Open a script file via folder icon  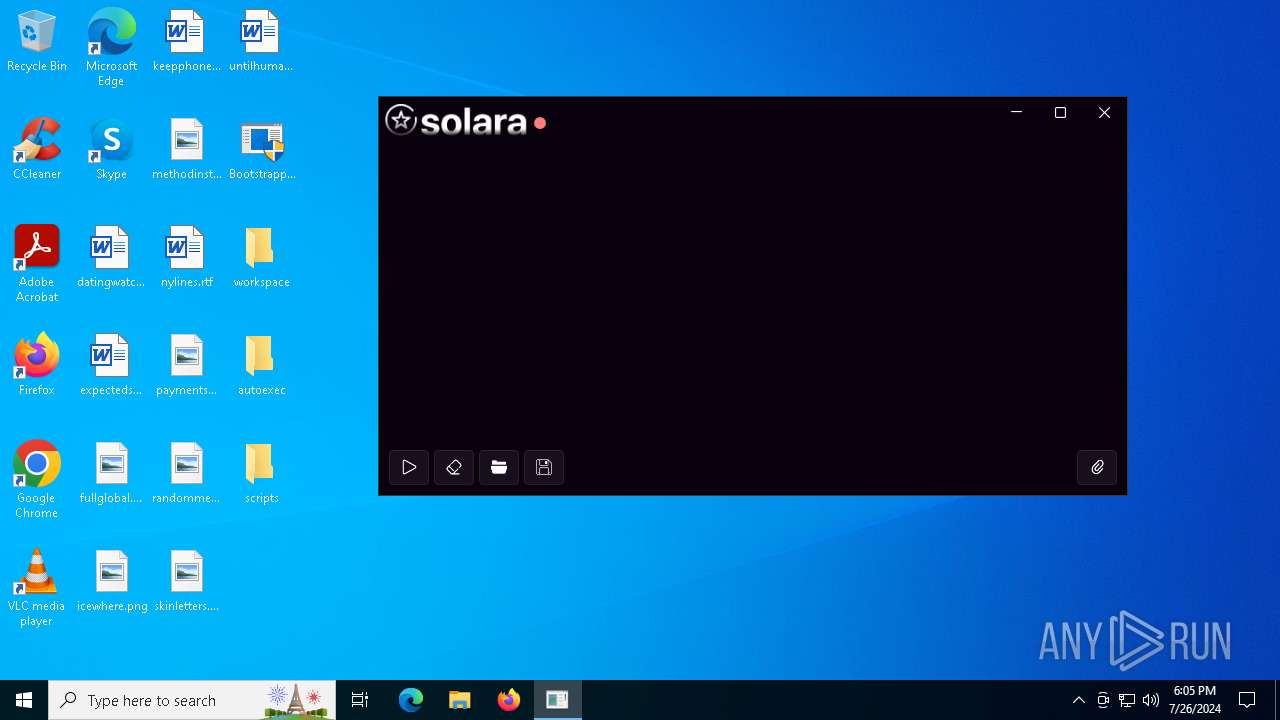point(499,467)
